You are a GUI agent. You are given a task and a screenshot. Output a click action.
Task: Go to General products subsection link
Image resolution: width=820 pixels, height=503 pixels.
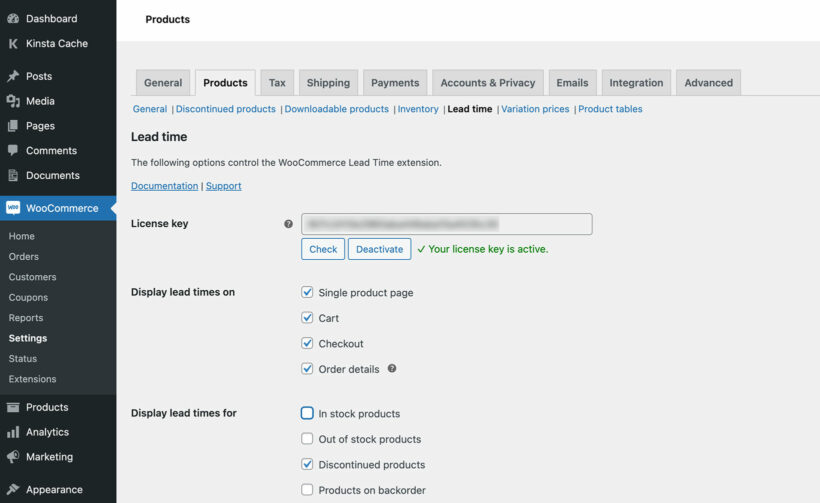[150, 109]
